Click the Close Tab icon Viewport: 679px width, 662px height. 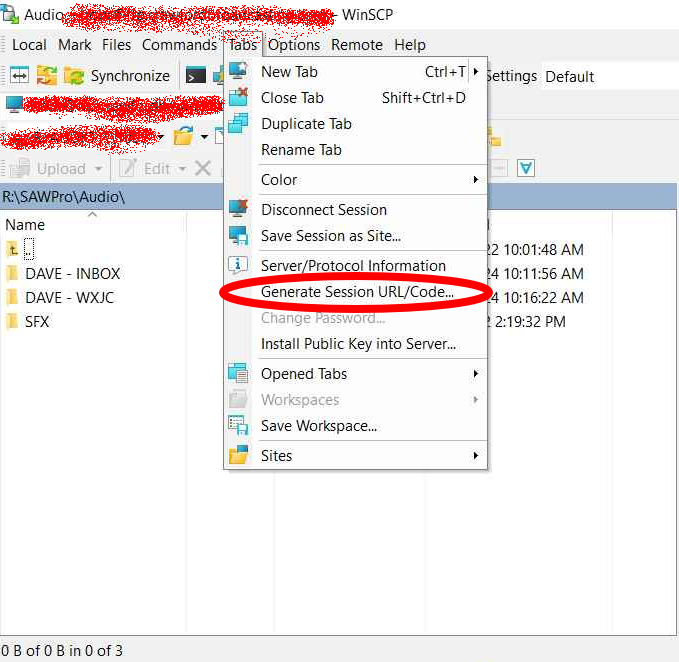coord(238,97)
